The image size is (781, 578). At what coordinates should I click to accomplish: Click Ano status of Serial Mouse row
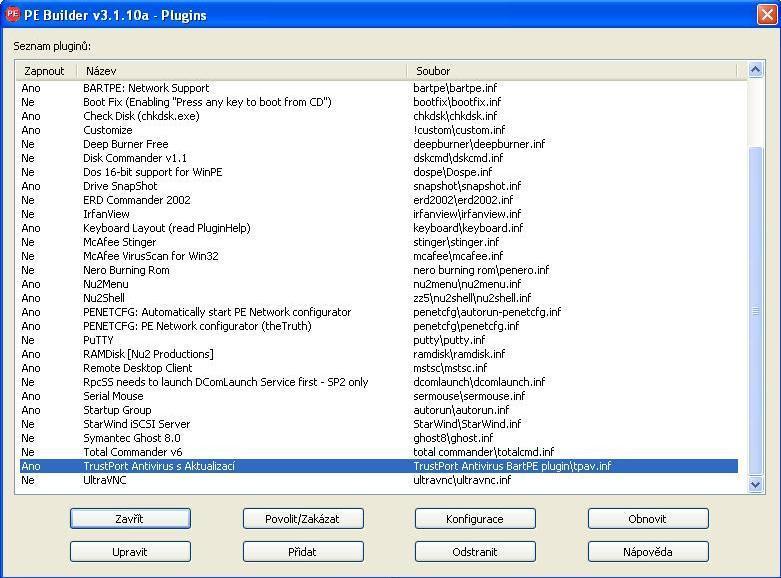(31, 396)
